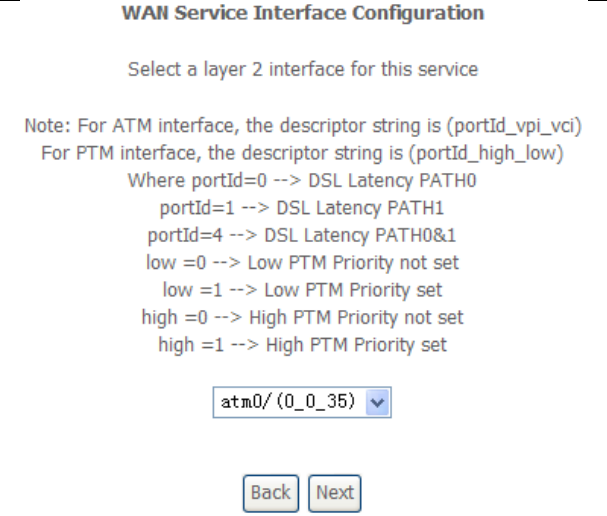Image resolution: width=607 pixels, height=516 pixels.
Task: Click the 'high =1' High PTM Priority set line
Action: coord(302,346)
